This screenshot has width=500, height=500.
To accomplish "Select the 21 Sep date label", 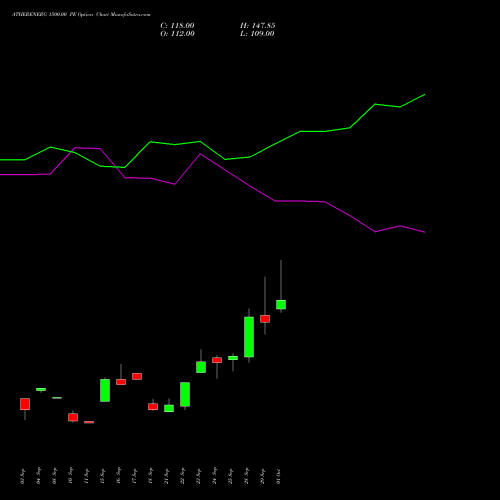I will [x=166, y=476].
